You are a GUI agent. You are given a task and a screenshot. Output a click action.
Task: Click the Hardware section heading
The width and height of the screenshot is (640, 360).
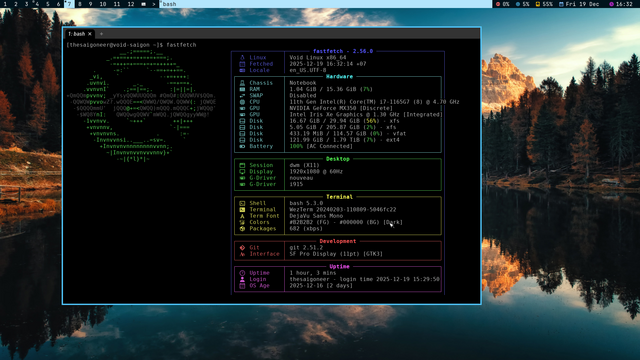[339, 76]
